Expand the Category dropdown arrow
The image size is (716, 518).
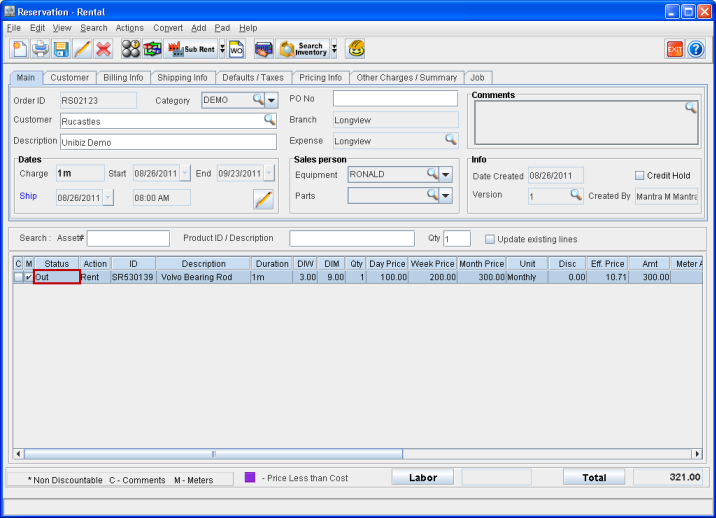271,100
